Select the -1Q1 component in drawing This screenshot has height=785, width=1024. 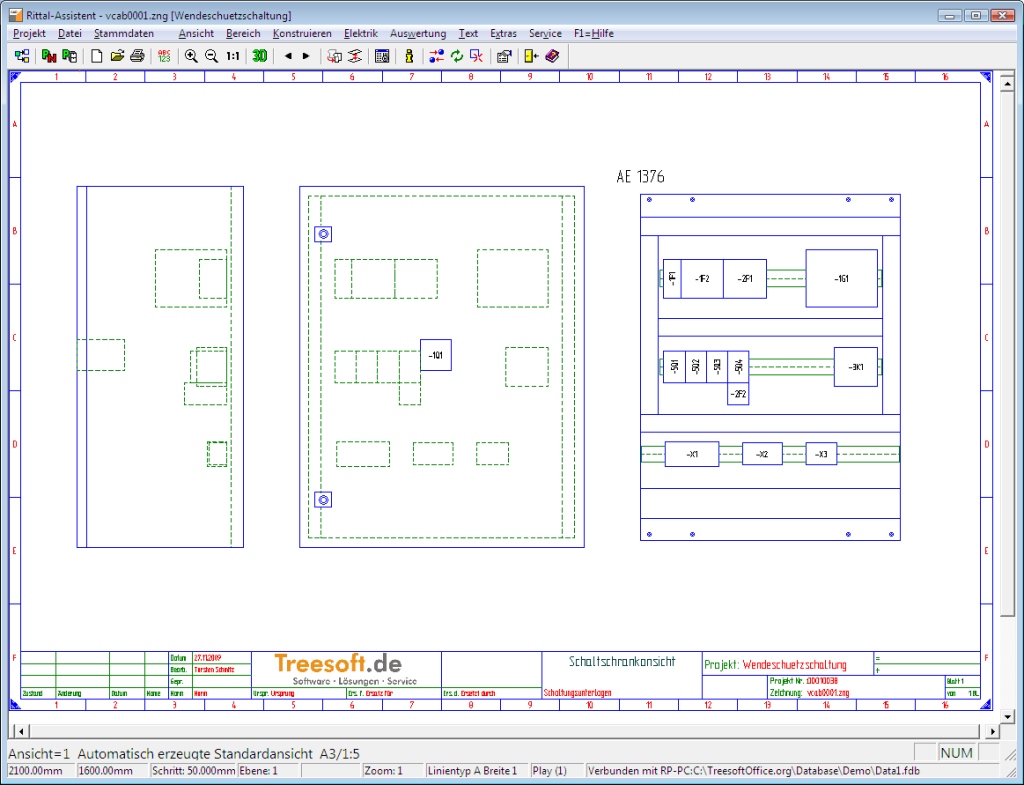tap(435, 355)
